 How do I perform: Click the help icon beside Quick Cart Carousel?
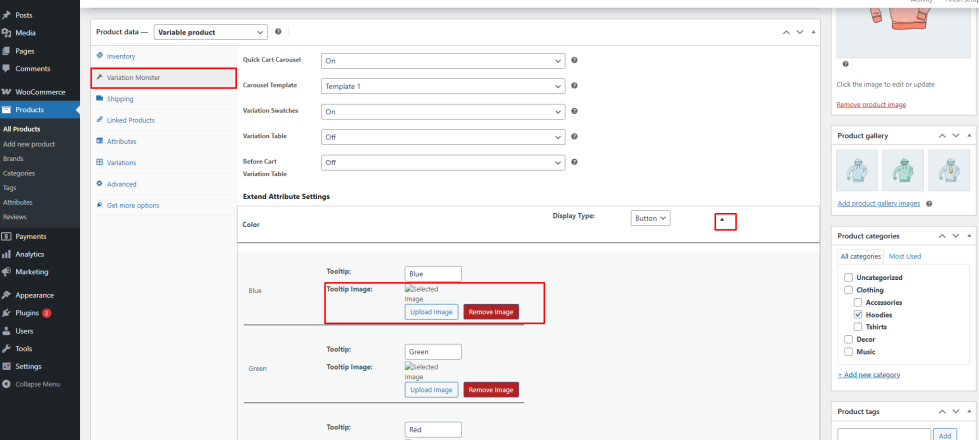coord(575,60)
